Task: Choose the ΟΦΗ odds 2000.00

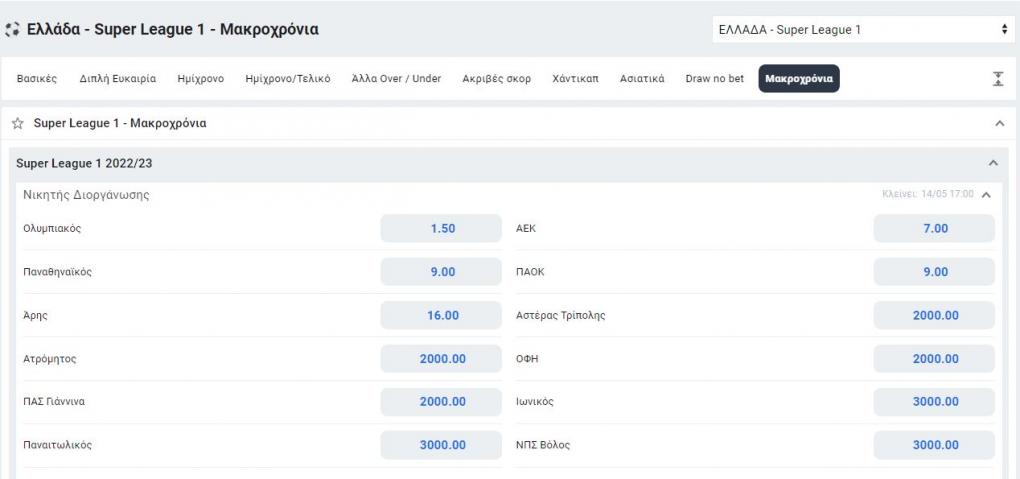Action: [x=934, y=359]
